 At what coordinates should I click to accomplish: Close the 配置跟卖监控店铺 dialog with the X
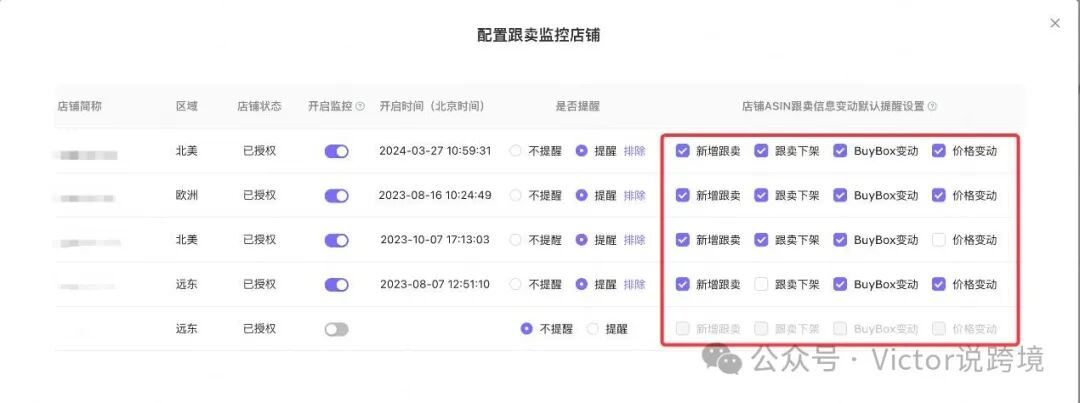click(x=1055, y=23)
